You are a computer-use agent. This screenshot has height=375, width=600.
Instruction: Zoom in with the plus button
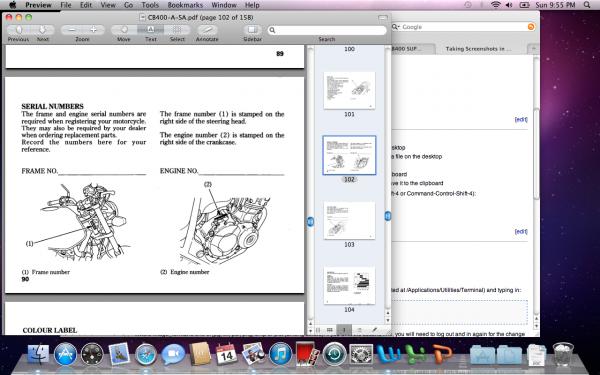pyautogui.click(x=93, y=30)
